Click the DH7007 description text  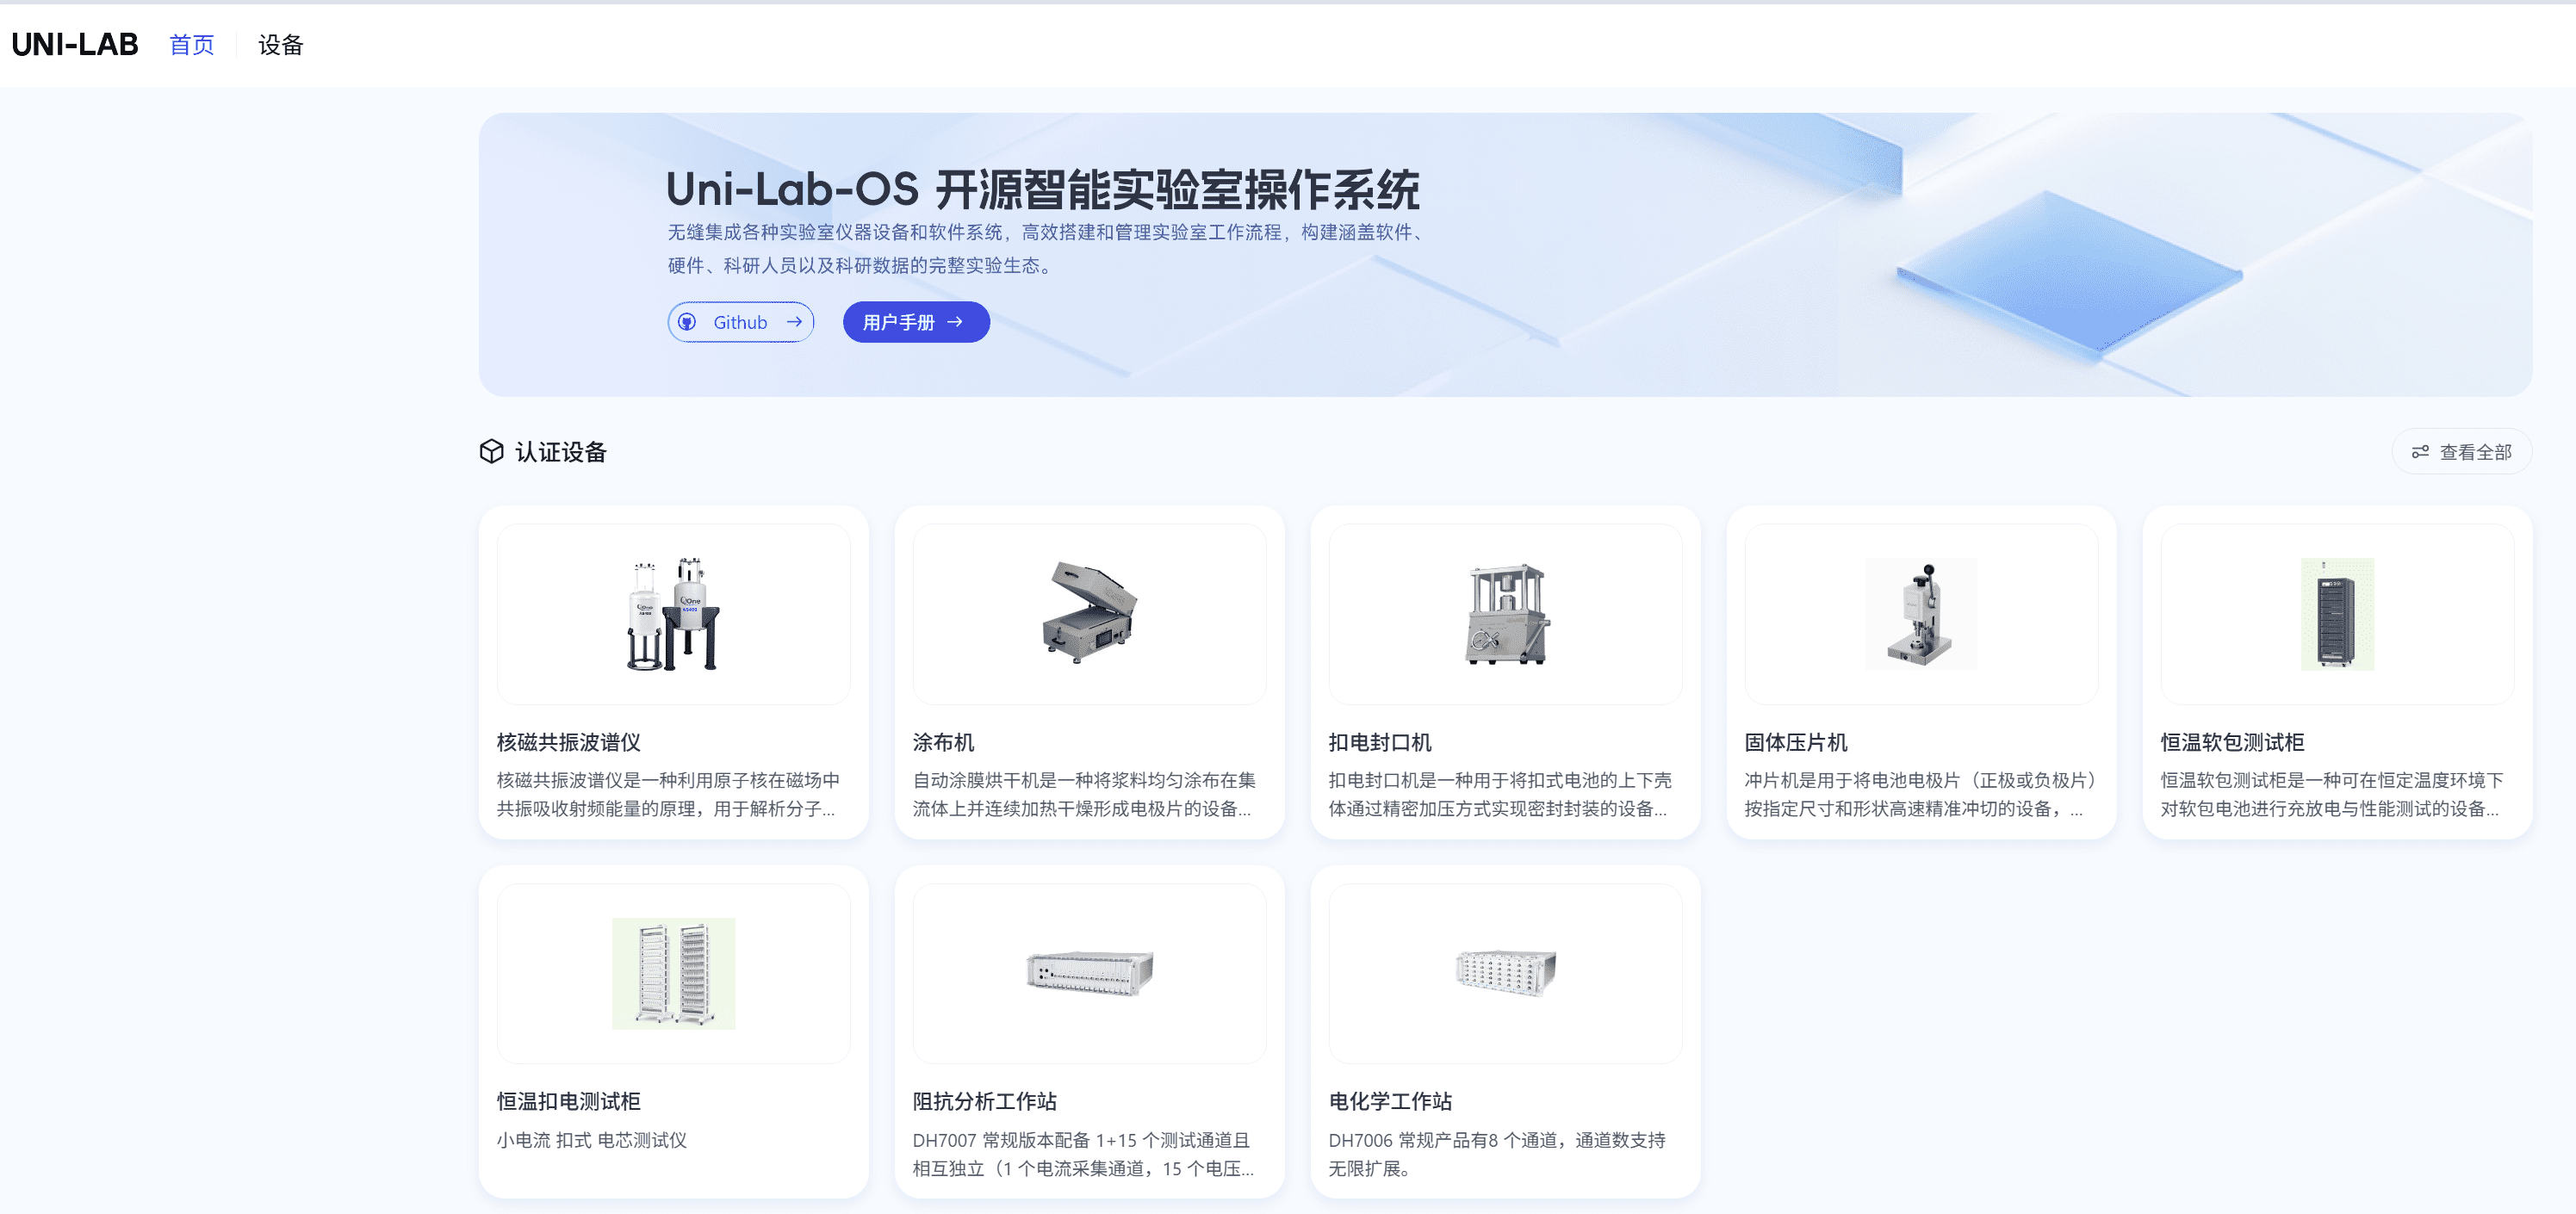point(1083,1154)
